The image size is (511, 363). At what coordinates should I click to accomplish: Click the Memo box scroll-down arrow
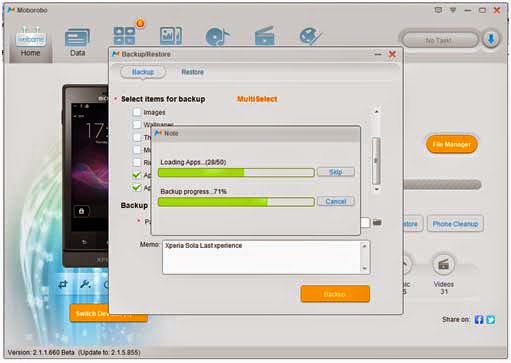pos(364,268)
